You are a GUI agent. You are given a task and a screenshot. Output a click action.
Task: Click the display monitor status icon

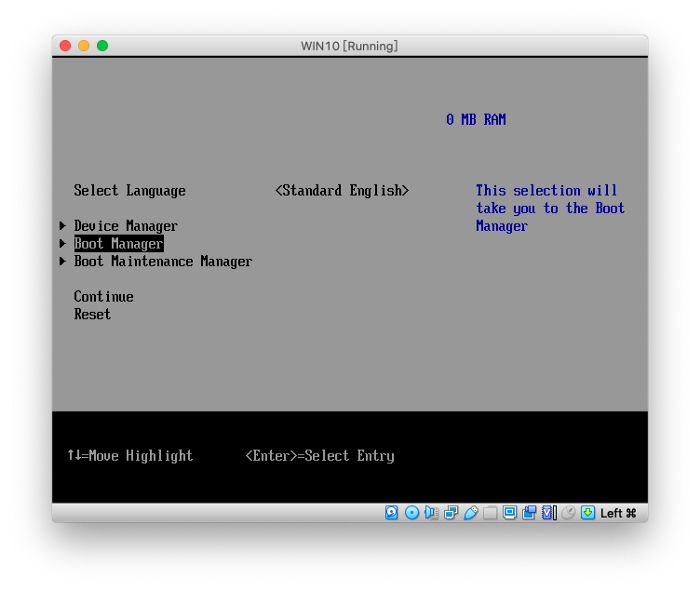click(x=509, y=513)
